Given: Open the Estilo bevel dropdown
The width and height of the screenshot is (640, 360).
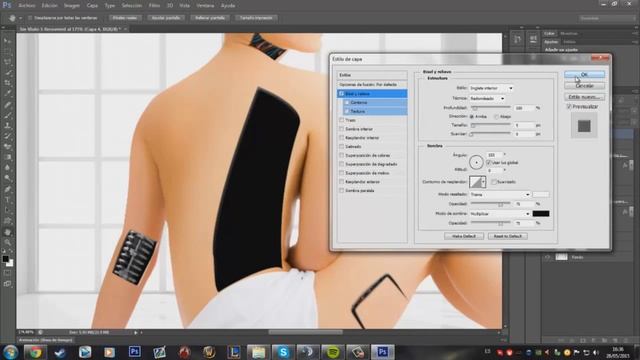Looking at the screenshot, I should (491, 88).
